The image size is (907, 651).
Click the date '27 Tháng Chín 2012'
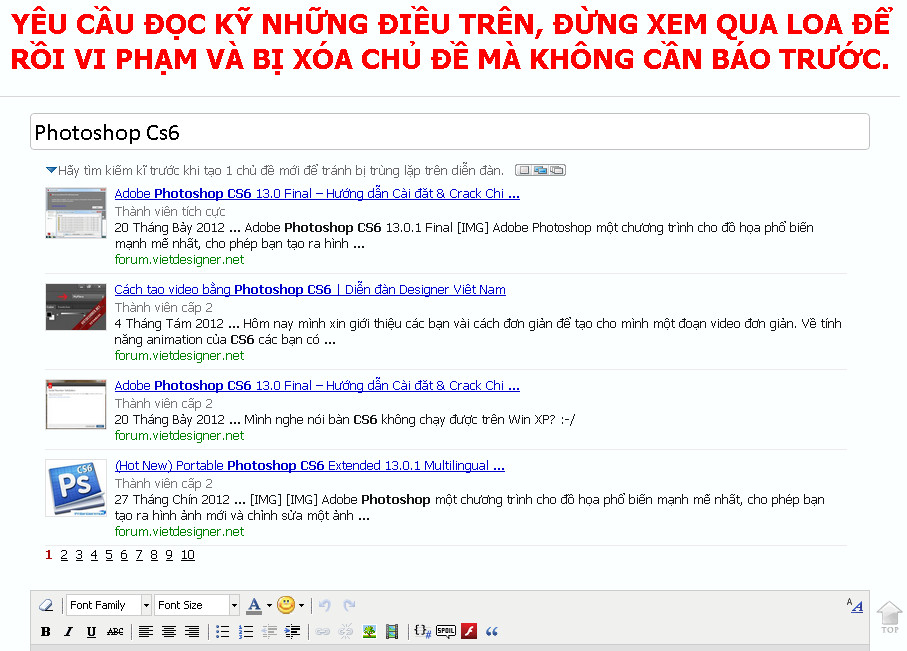172,499
